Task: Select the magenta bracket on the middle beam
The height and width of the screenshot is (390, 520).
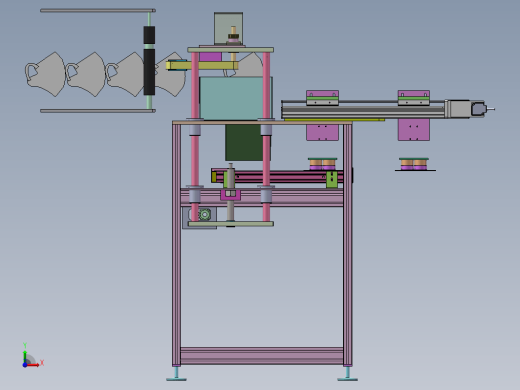Action: pyautogui.click(x=230, y=195)
